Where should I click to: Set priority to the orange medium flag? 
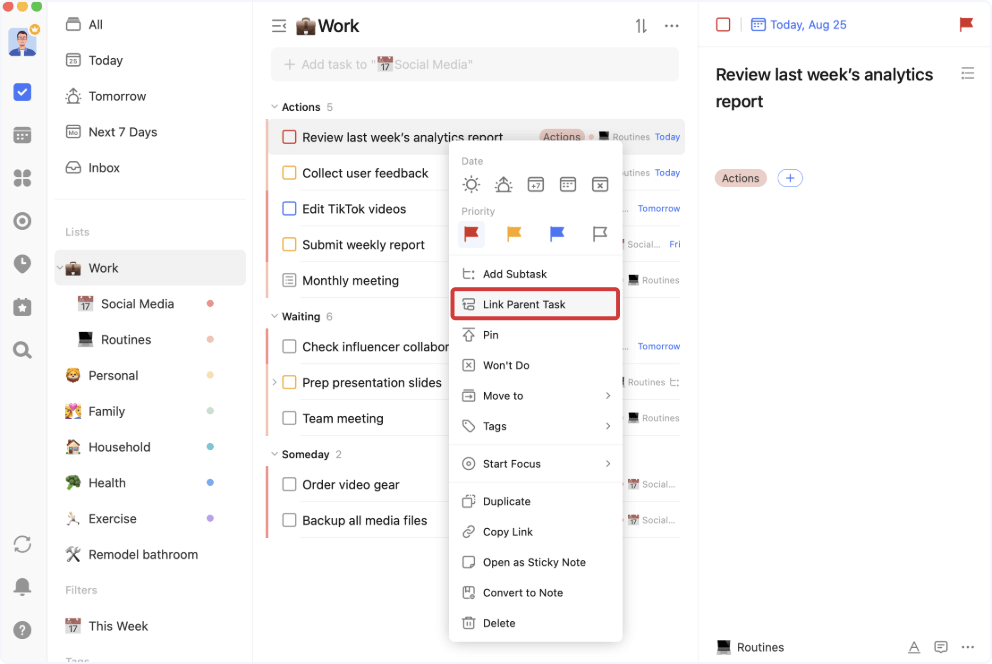[x=514, y=234]
